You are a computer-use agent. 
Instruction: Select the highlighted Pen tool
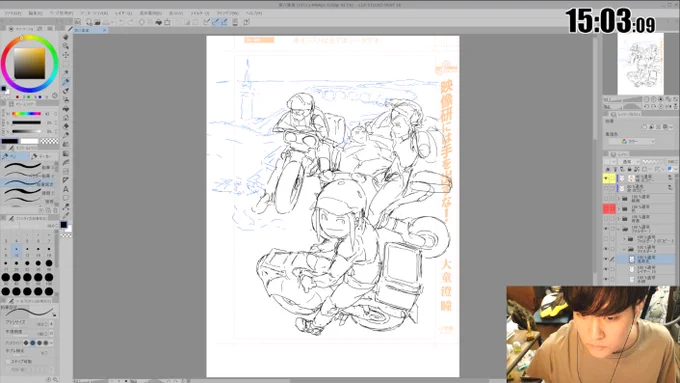(x=65, y=82)
